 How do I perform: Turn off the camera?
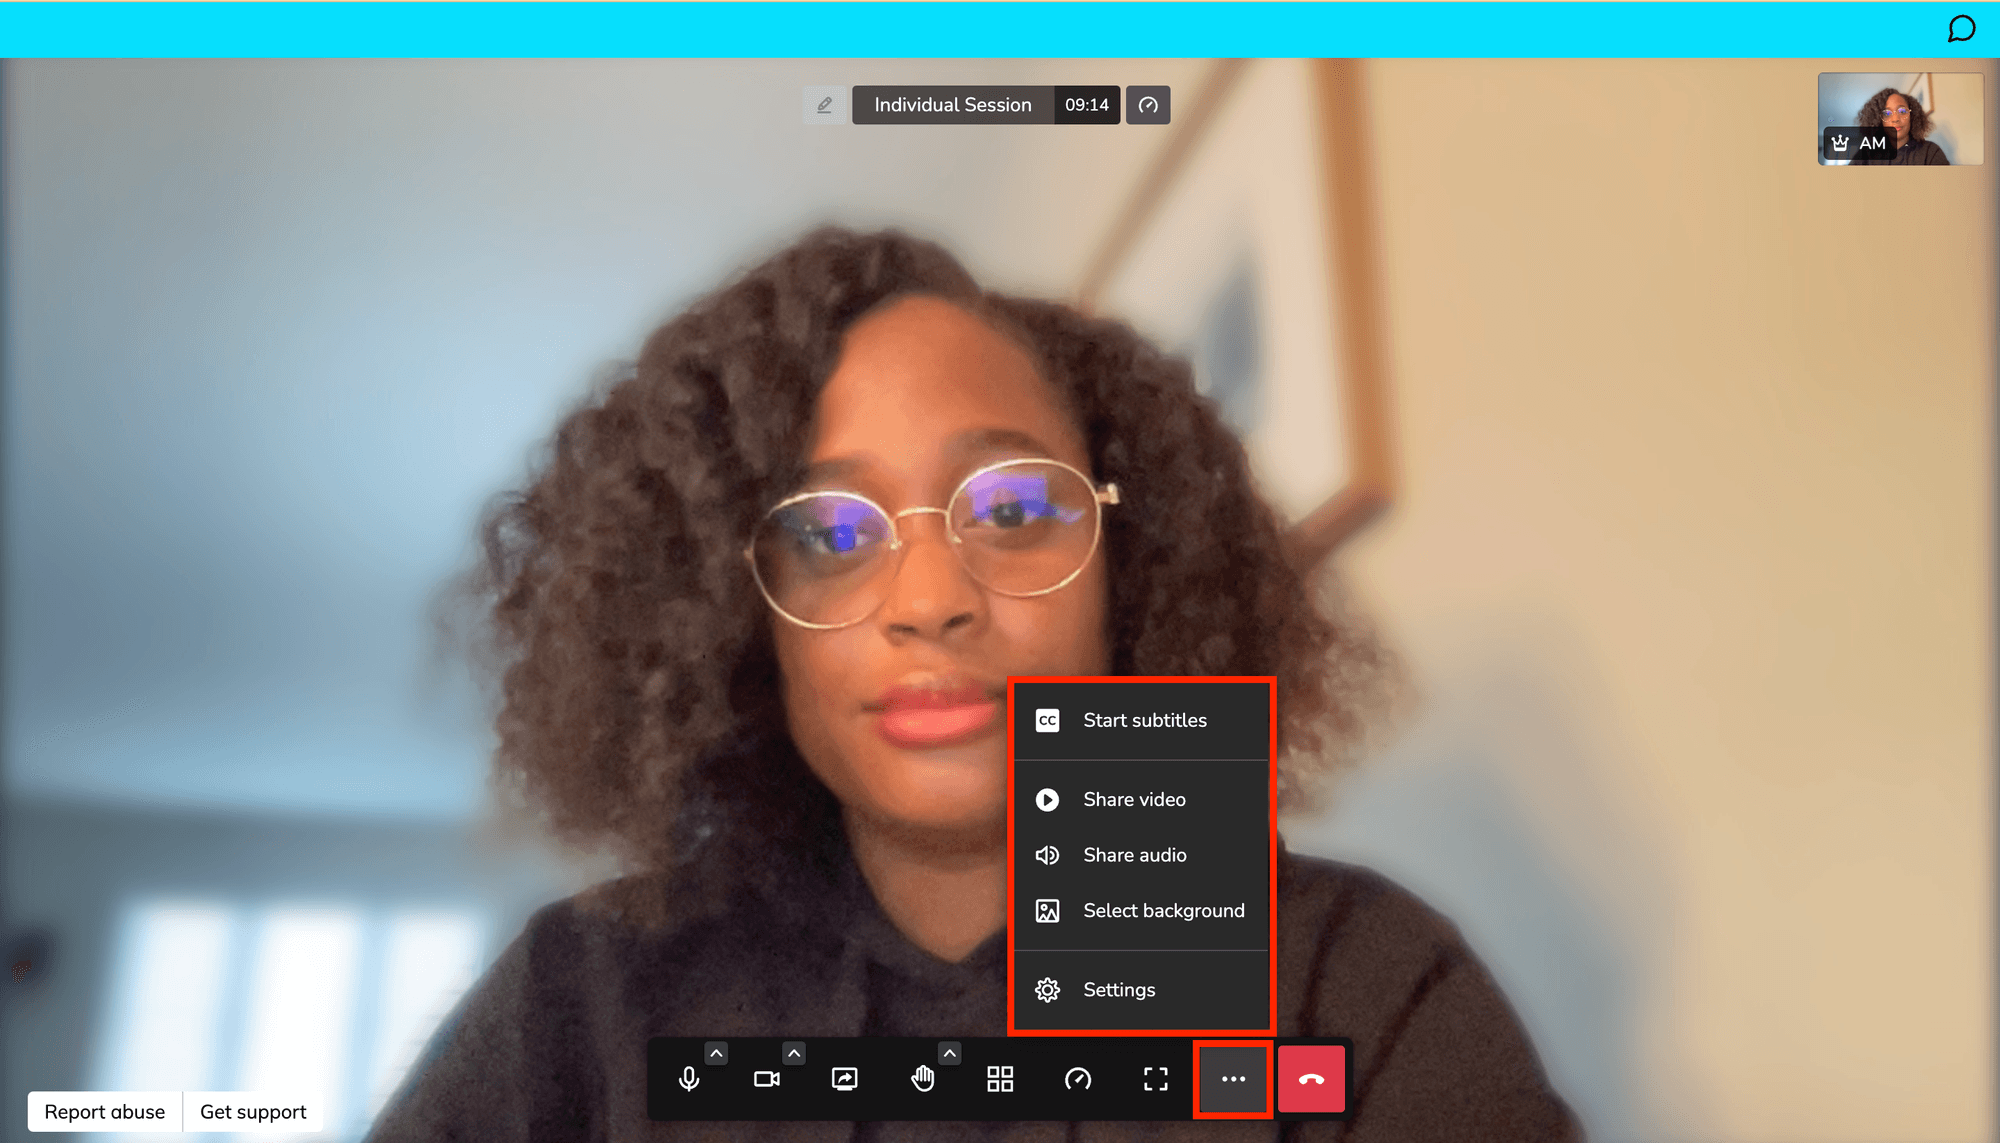(x=766, y=1079)
